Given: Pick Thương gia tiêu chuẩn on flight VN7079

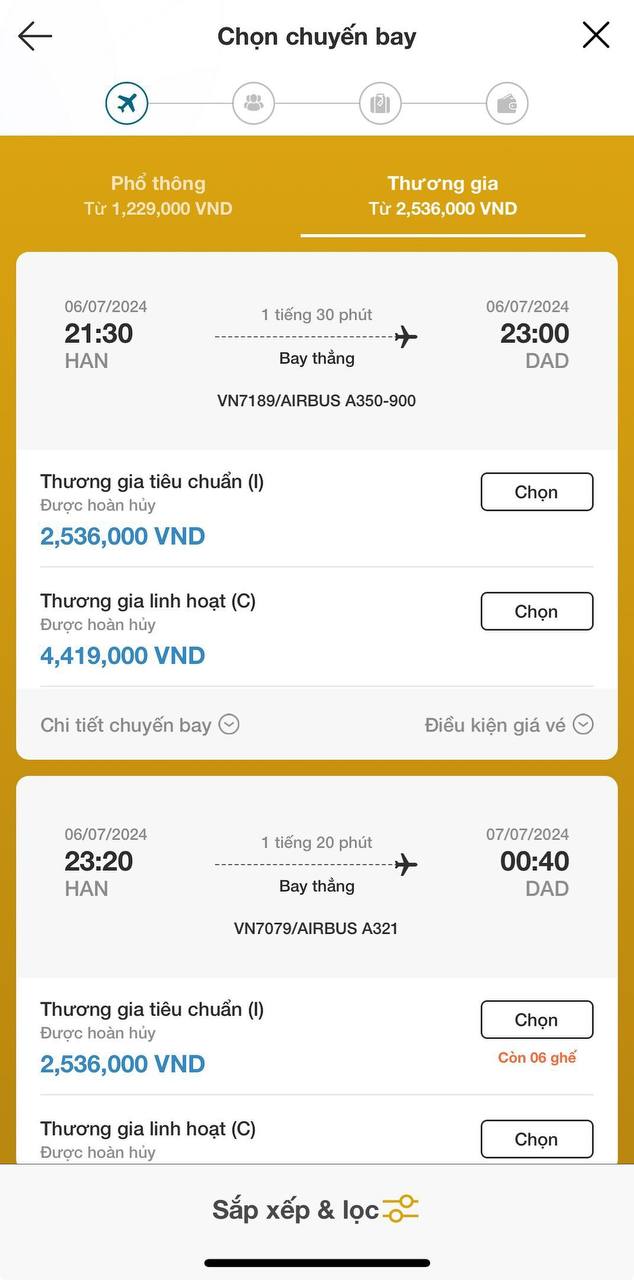Looking at the screenshot, I should tap(537, 1019).
